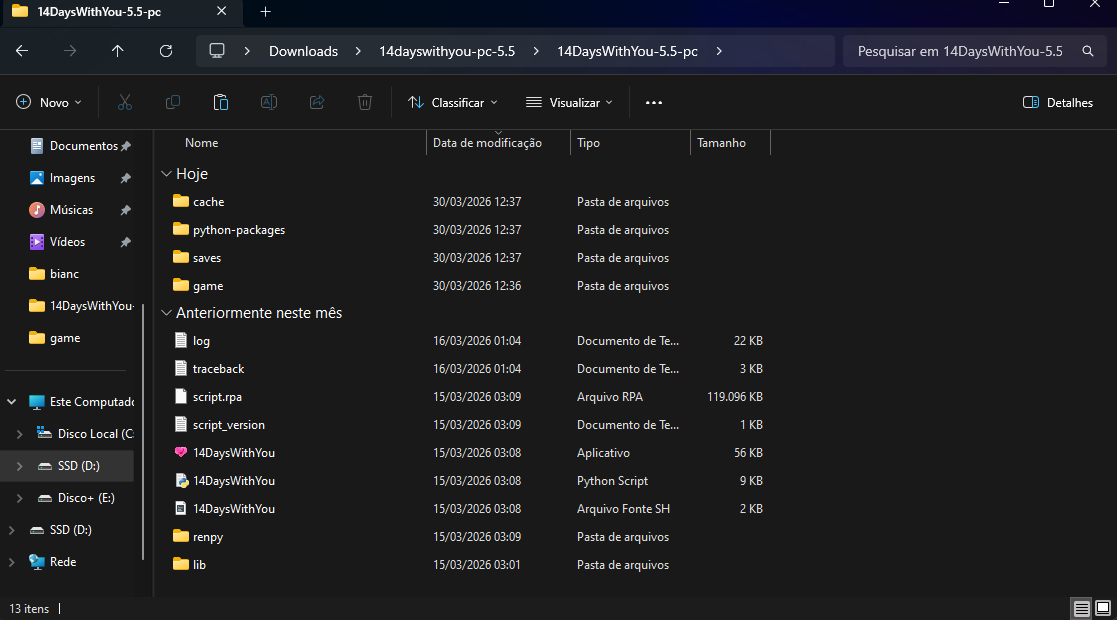Image resolution: width=1117 pixels, height=620 pixels.
Task: Click the Delete trash can icon
Action: (365, 102)
